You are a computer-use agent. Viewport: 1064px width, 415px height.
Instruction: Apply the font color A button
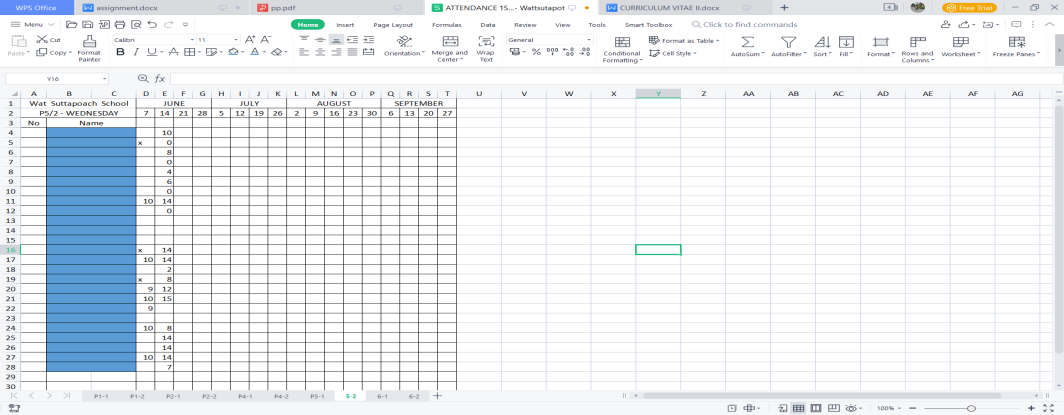[x=254, y=52]
